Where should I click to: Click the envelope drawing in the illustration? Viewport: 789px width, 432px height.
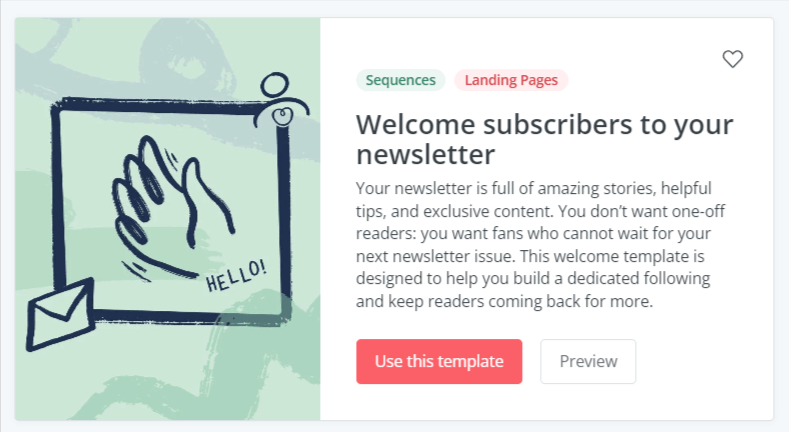[x=61, y=314]
